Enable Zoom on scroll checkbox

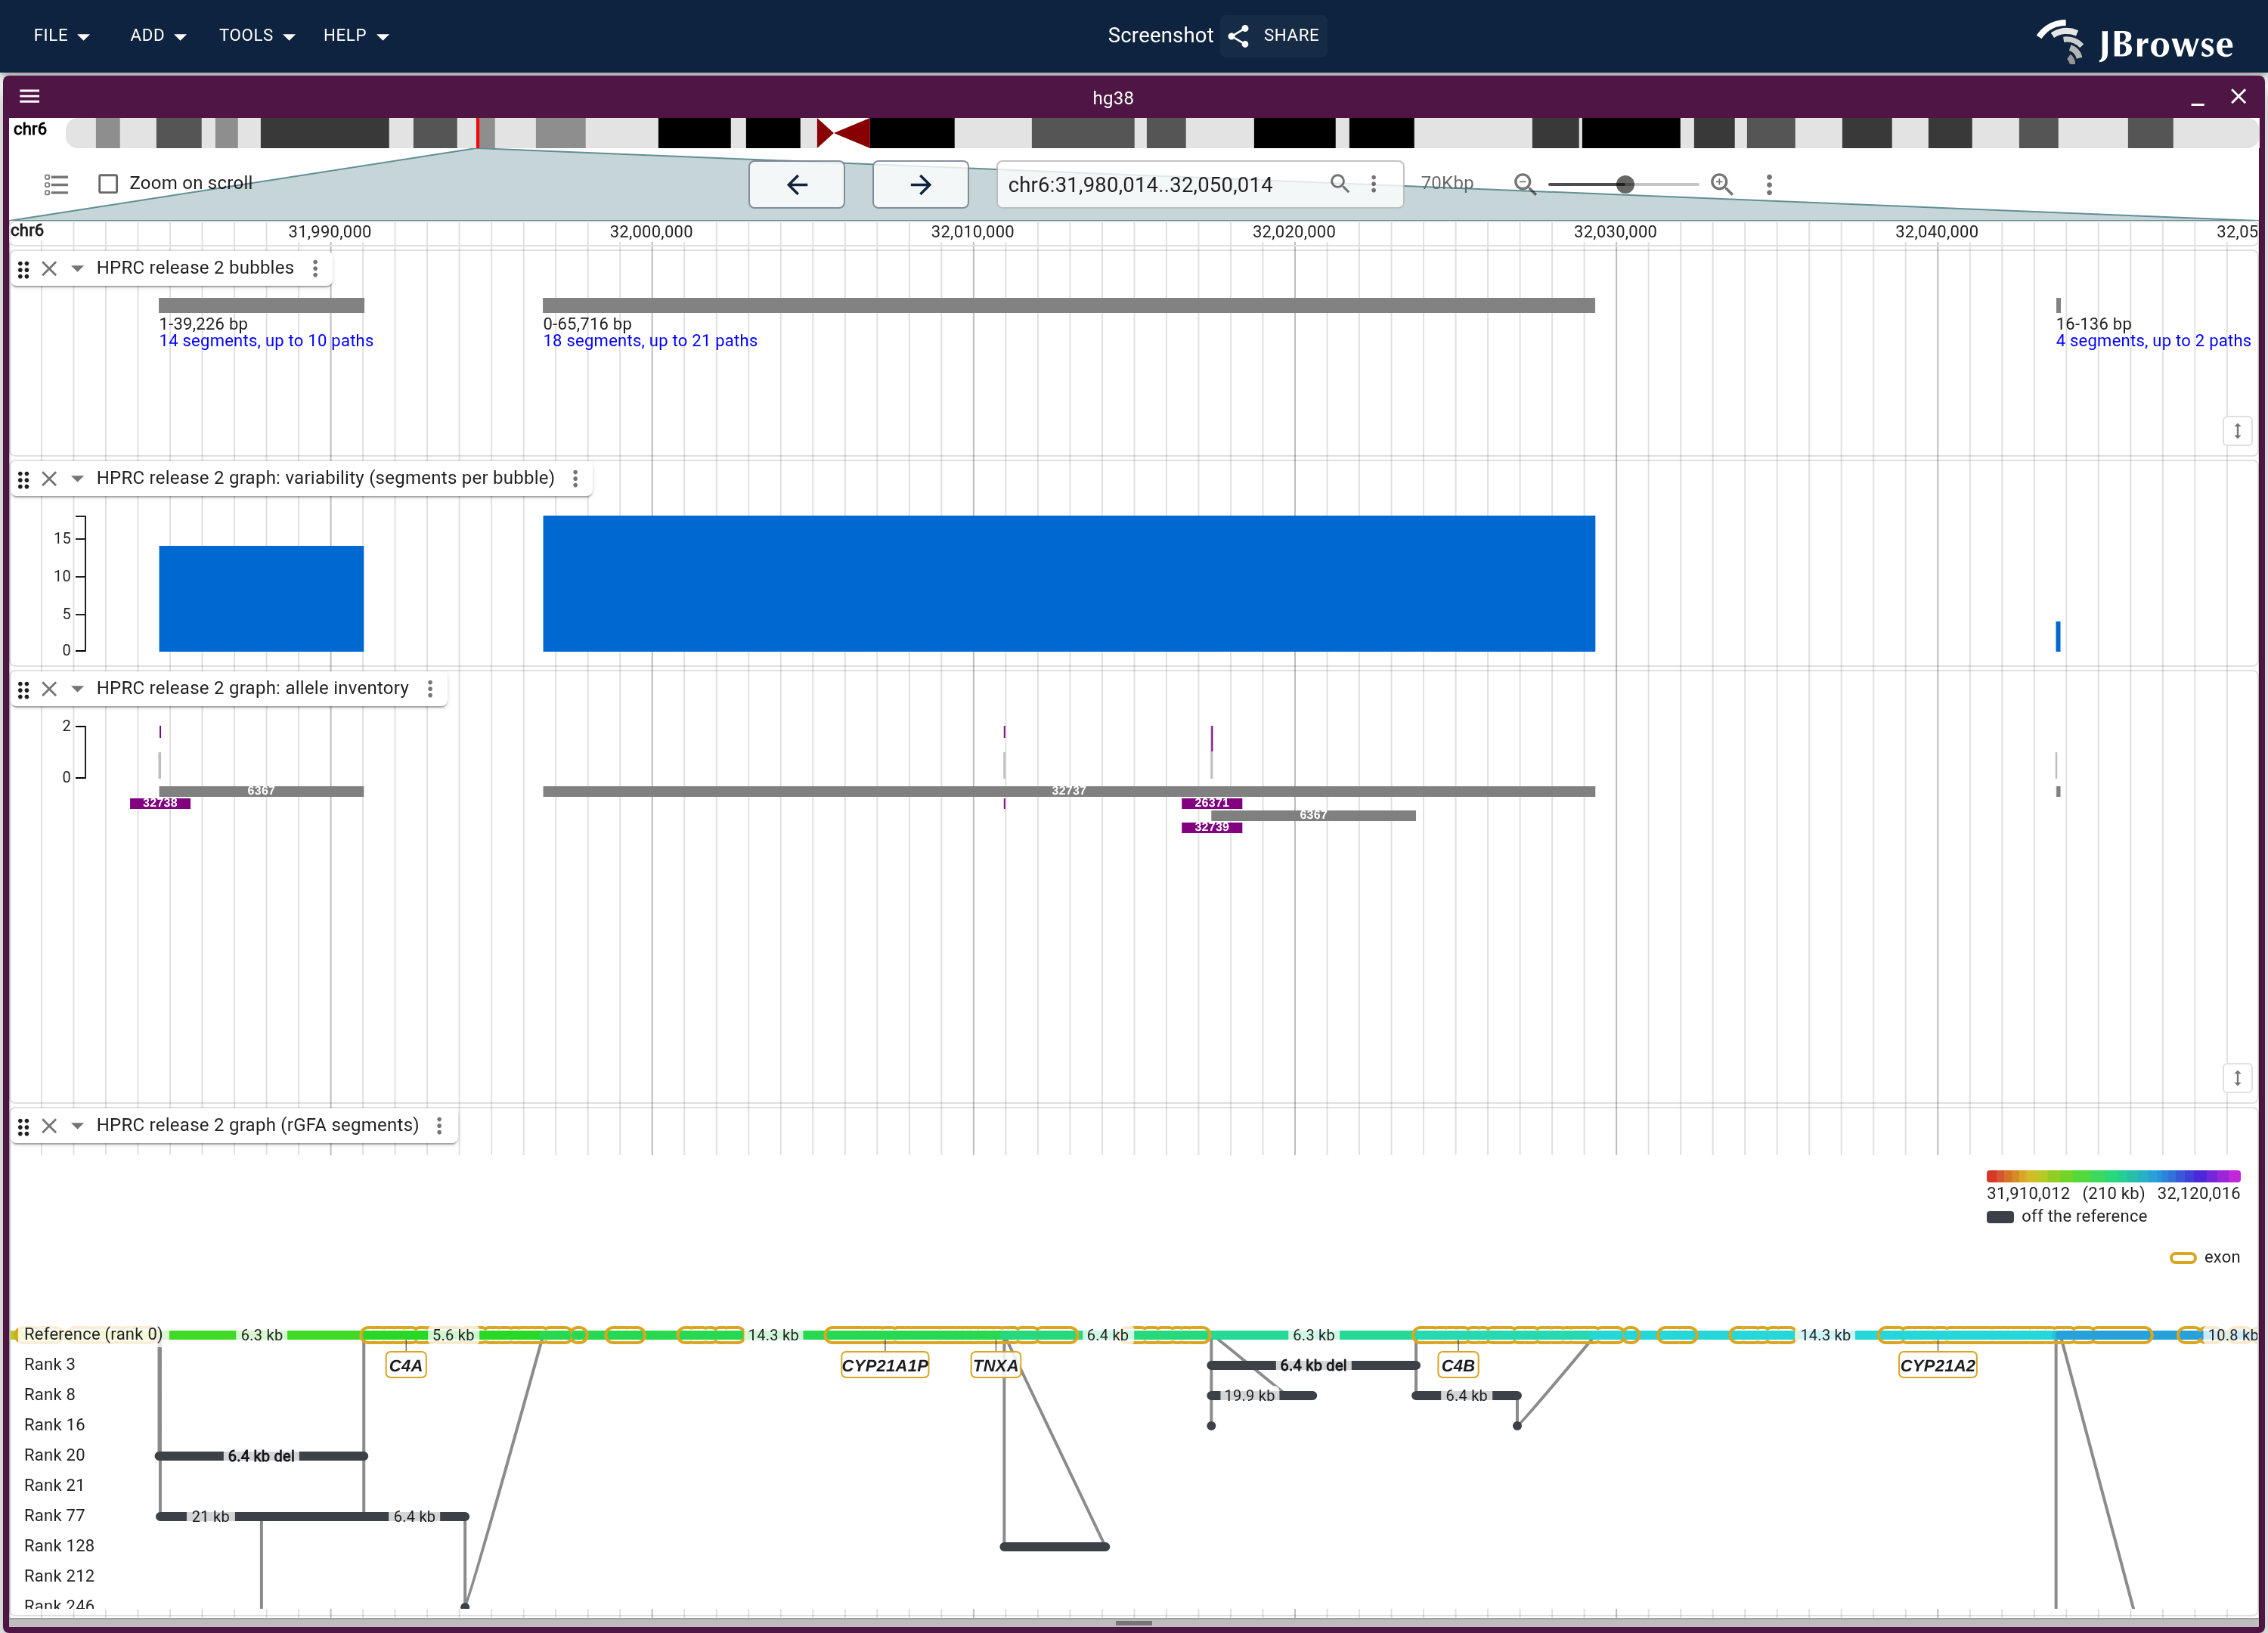coord(108,184)
